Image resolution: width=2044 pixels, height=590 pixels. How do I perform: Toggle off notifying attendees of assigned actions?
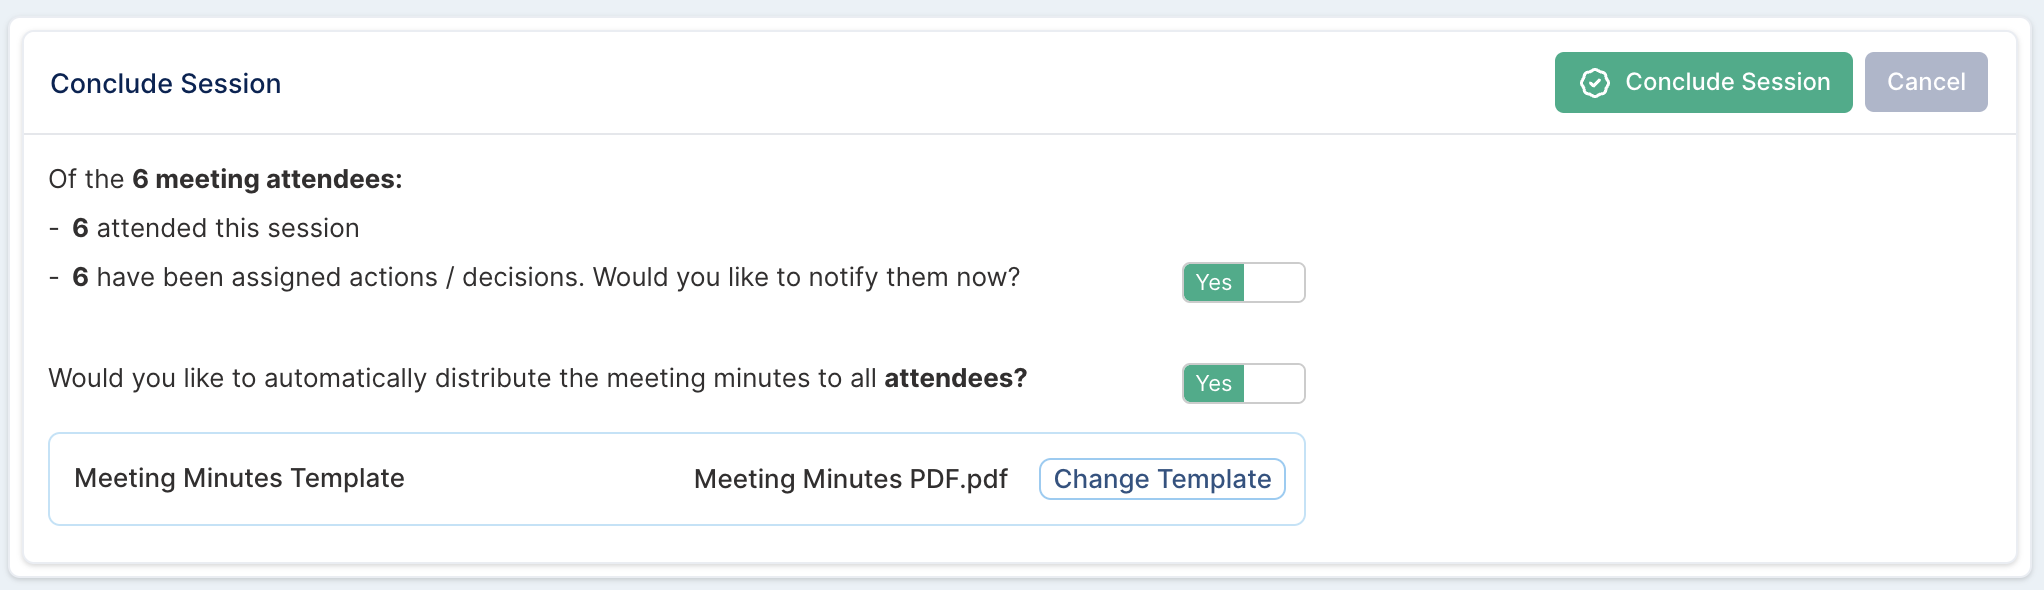click(x=1244, y=282)
